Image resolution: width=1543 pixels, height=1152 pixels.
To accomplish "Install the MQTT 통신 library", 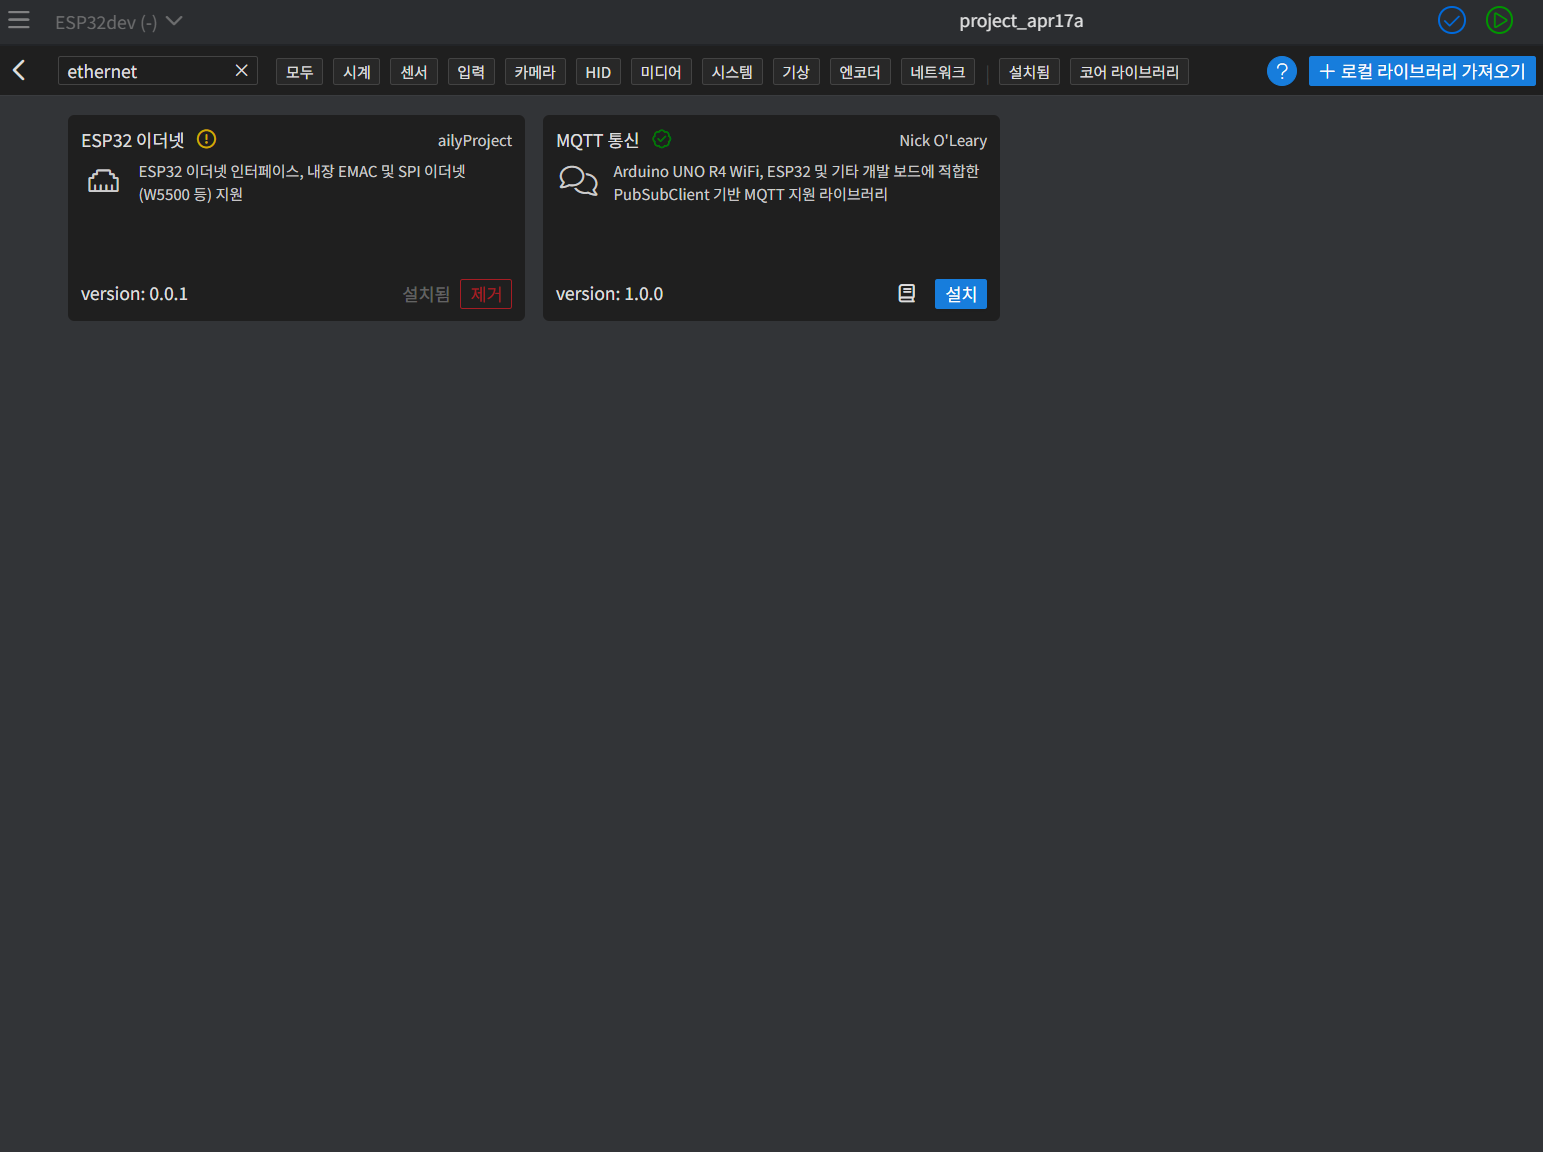I will click(x=961, y=294).
